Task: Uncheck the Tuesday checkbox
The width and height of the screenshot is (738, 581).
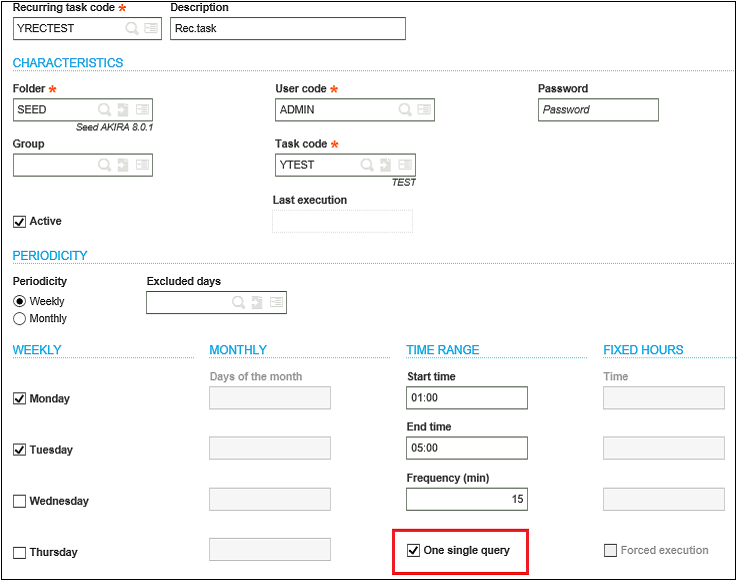Action: tap(19, 450)
